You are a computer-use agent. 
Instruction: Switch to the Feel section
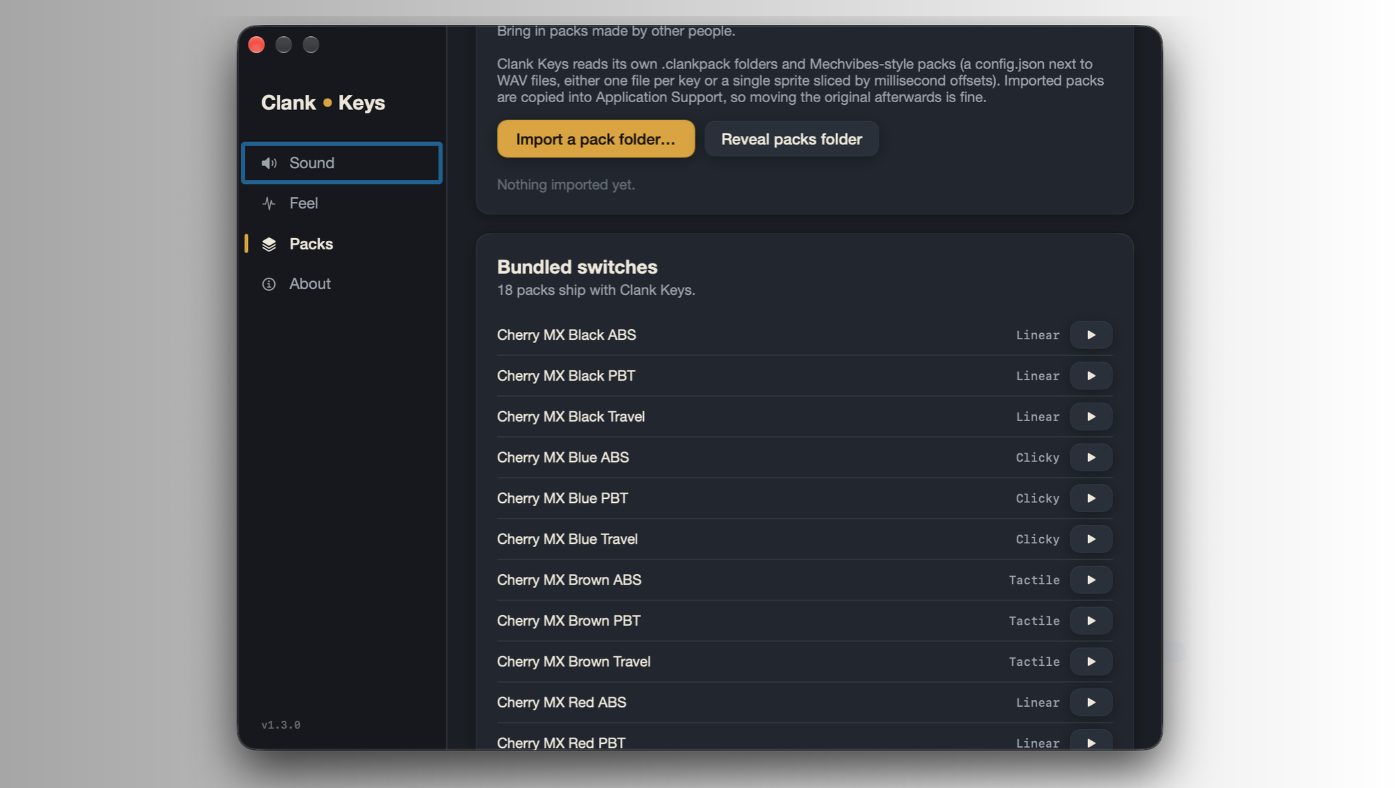(x=341, y=203)
